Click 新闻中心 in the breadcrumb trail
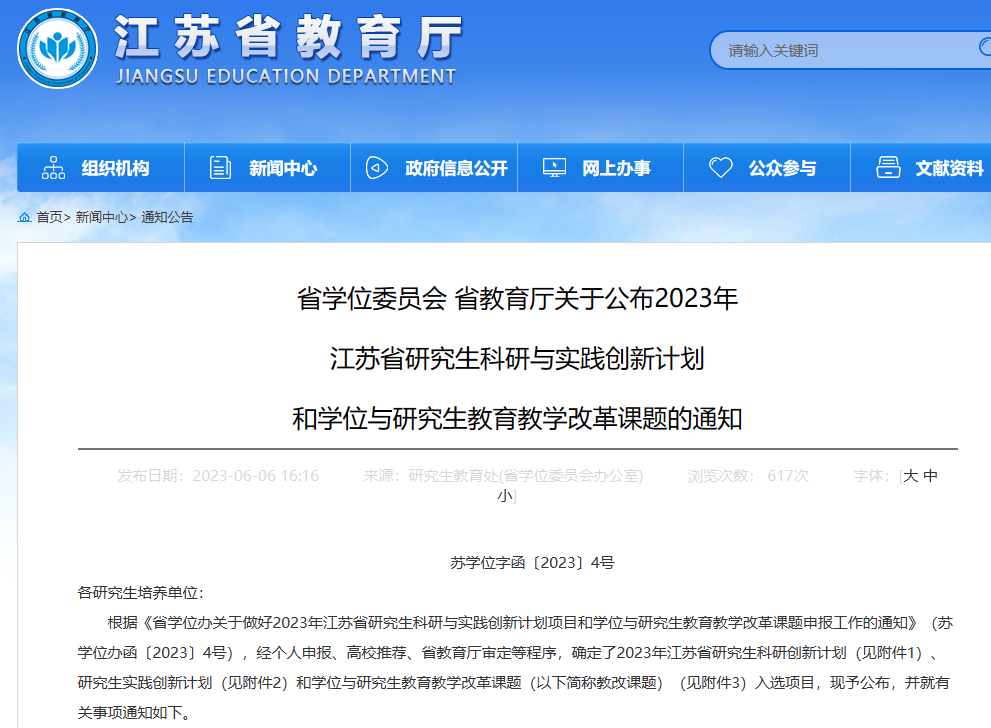This screenshot has width=991, height=728. (101, 217)
